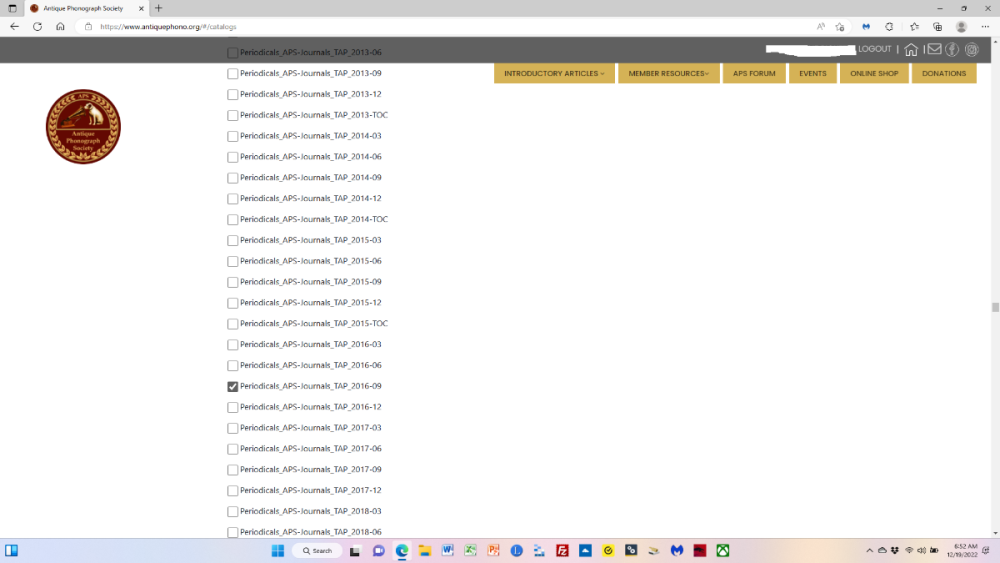Select the Antique Phonograph Society browser tab
The image size is (1000, 563).
[87, 8]
